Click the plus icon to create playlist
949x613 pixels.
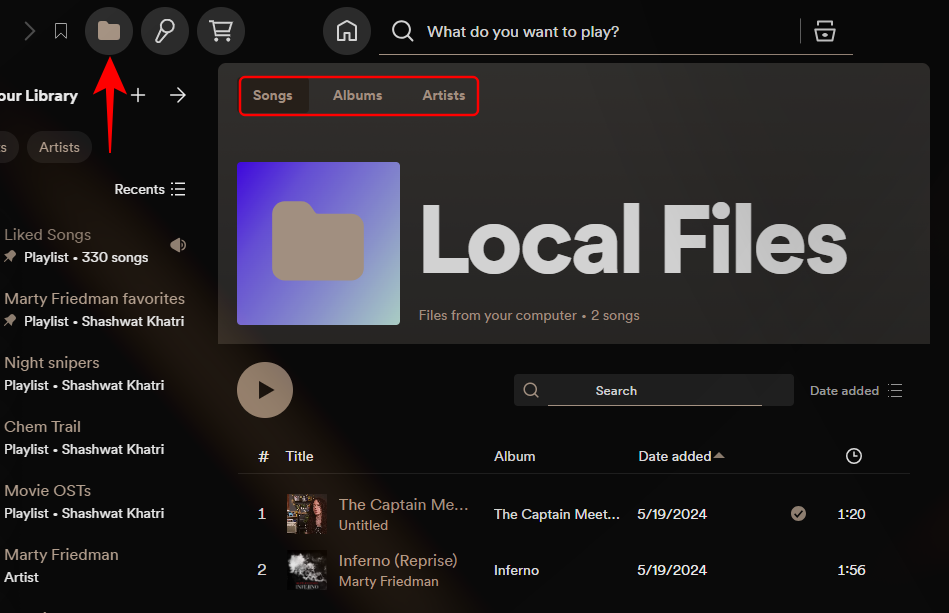coord(138,95)
